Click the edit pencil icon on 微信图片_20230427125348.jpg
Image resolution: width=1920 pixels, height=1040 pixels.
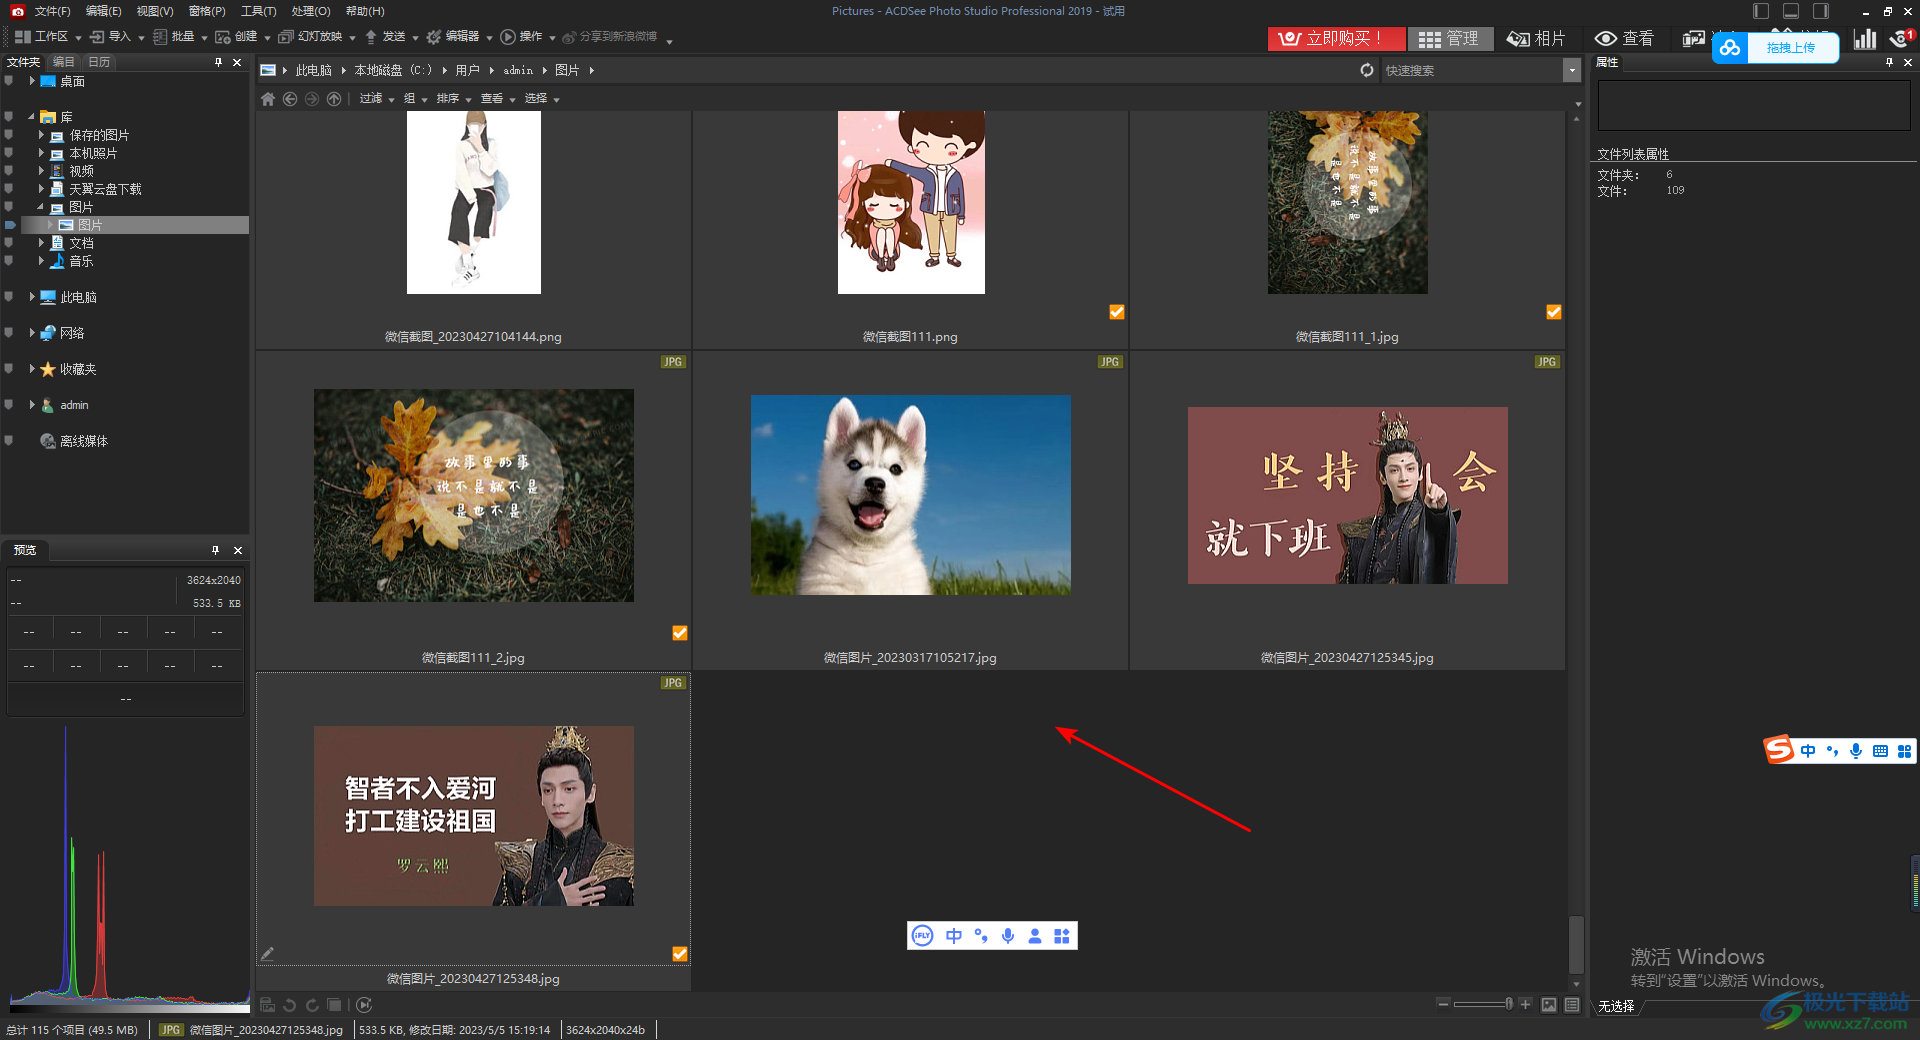267,954
